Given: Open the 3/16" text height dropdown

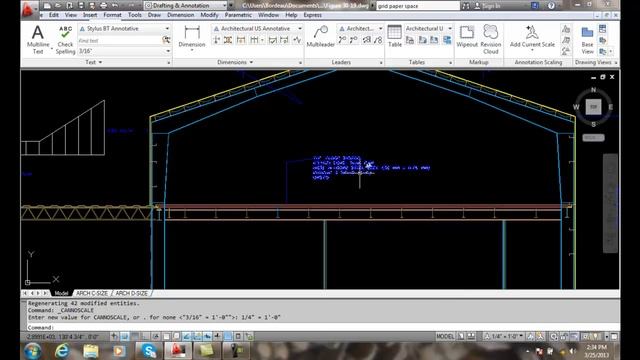Looking at the screenshot, I should click(124, 51).
